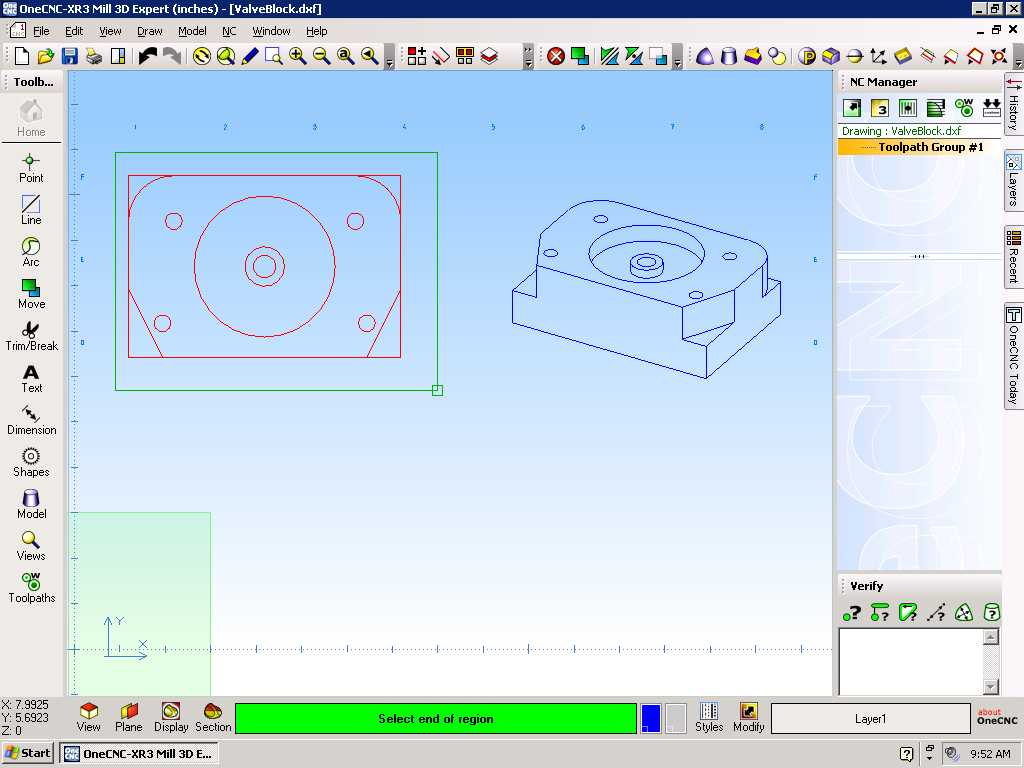The image size is (1024, 768).
Task: Click the red square plus selection icon
Action: tap(417, 56)
